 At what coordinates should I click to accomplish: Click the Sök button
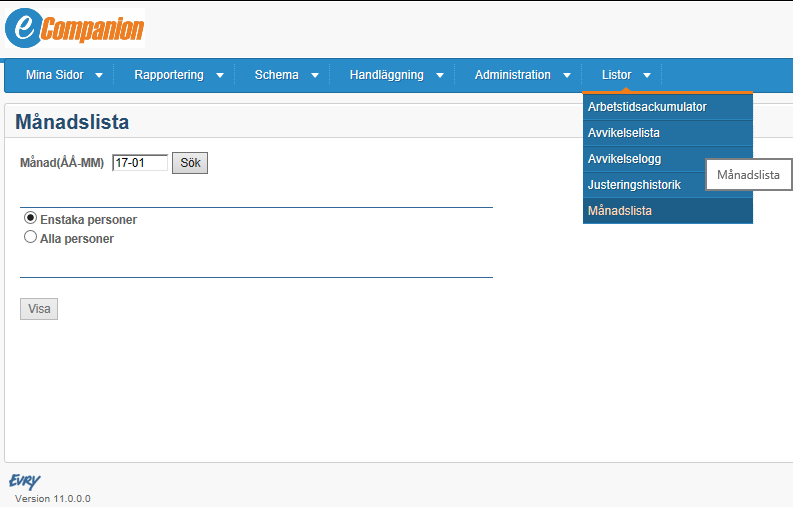[190, 163]
